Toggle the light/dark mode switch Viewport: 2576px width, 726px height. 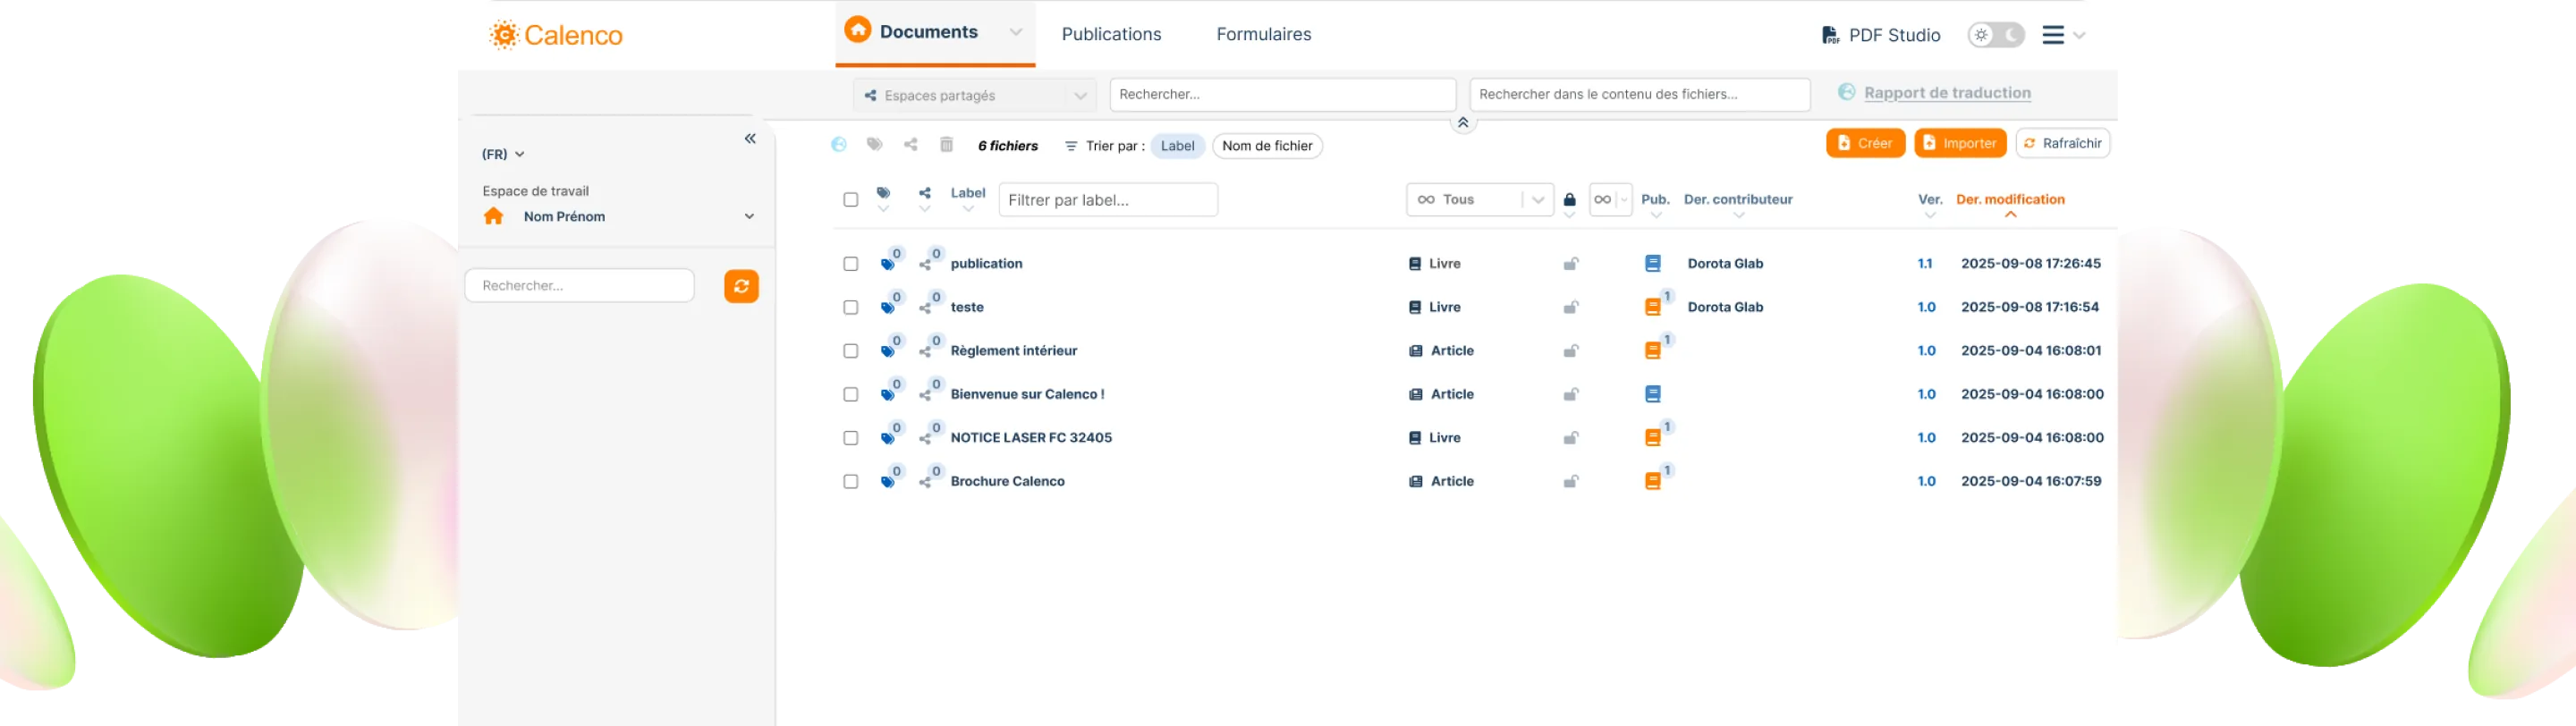coord(1996,35)
